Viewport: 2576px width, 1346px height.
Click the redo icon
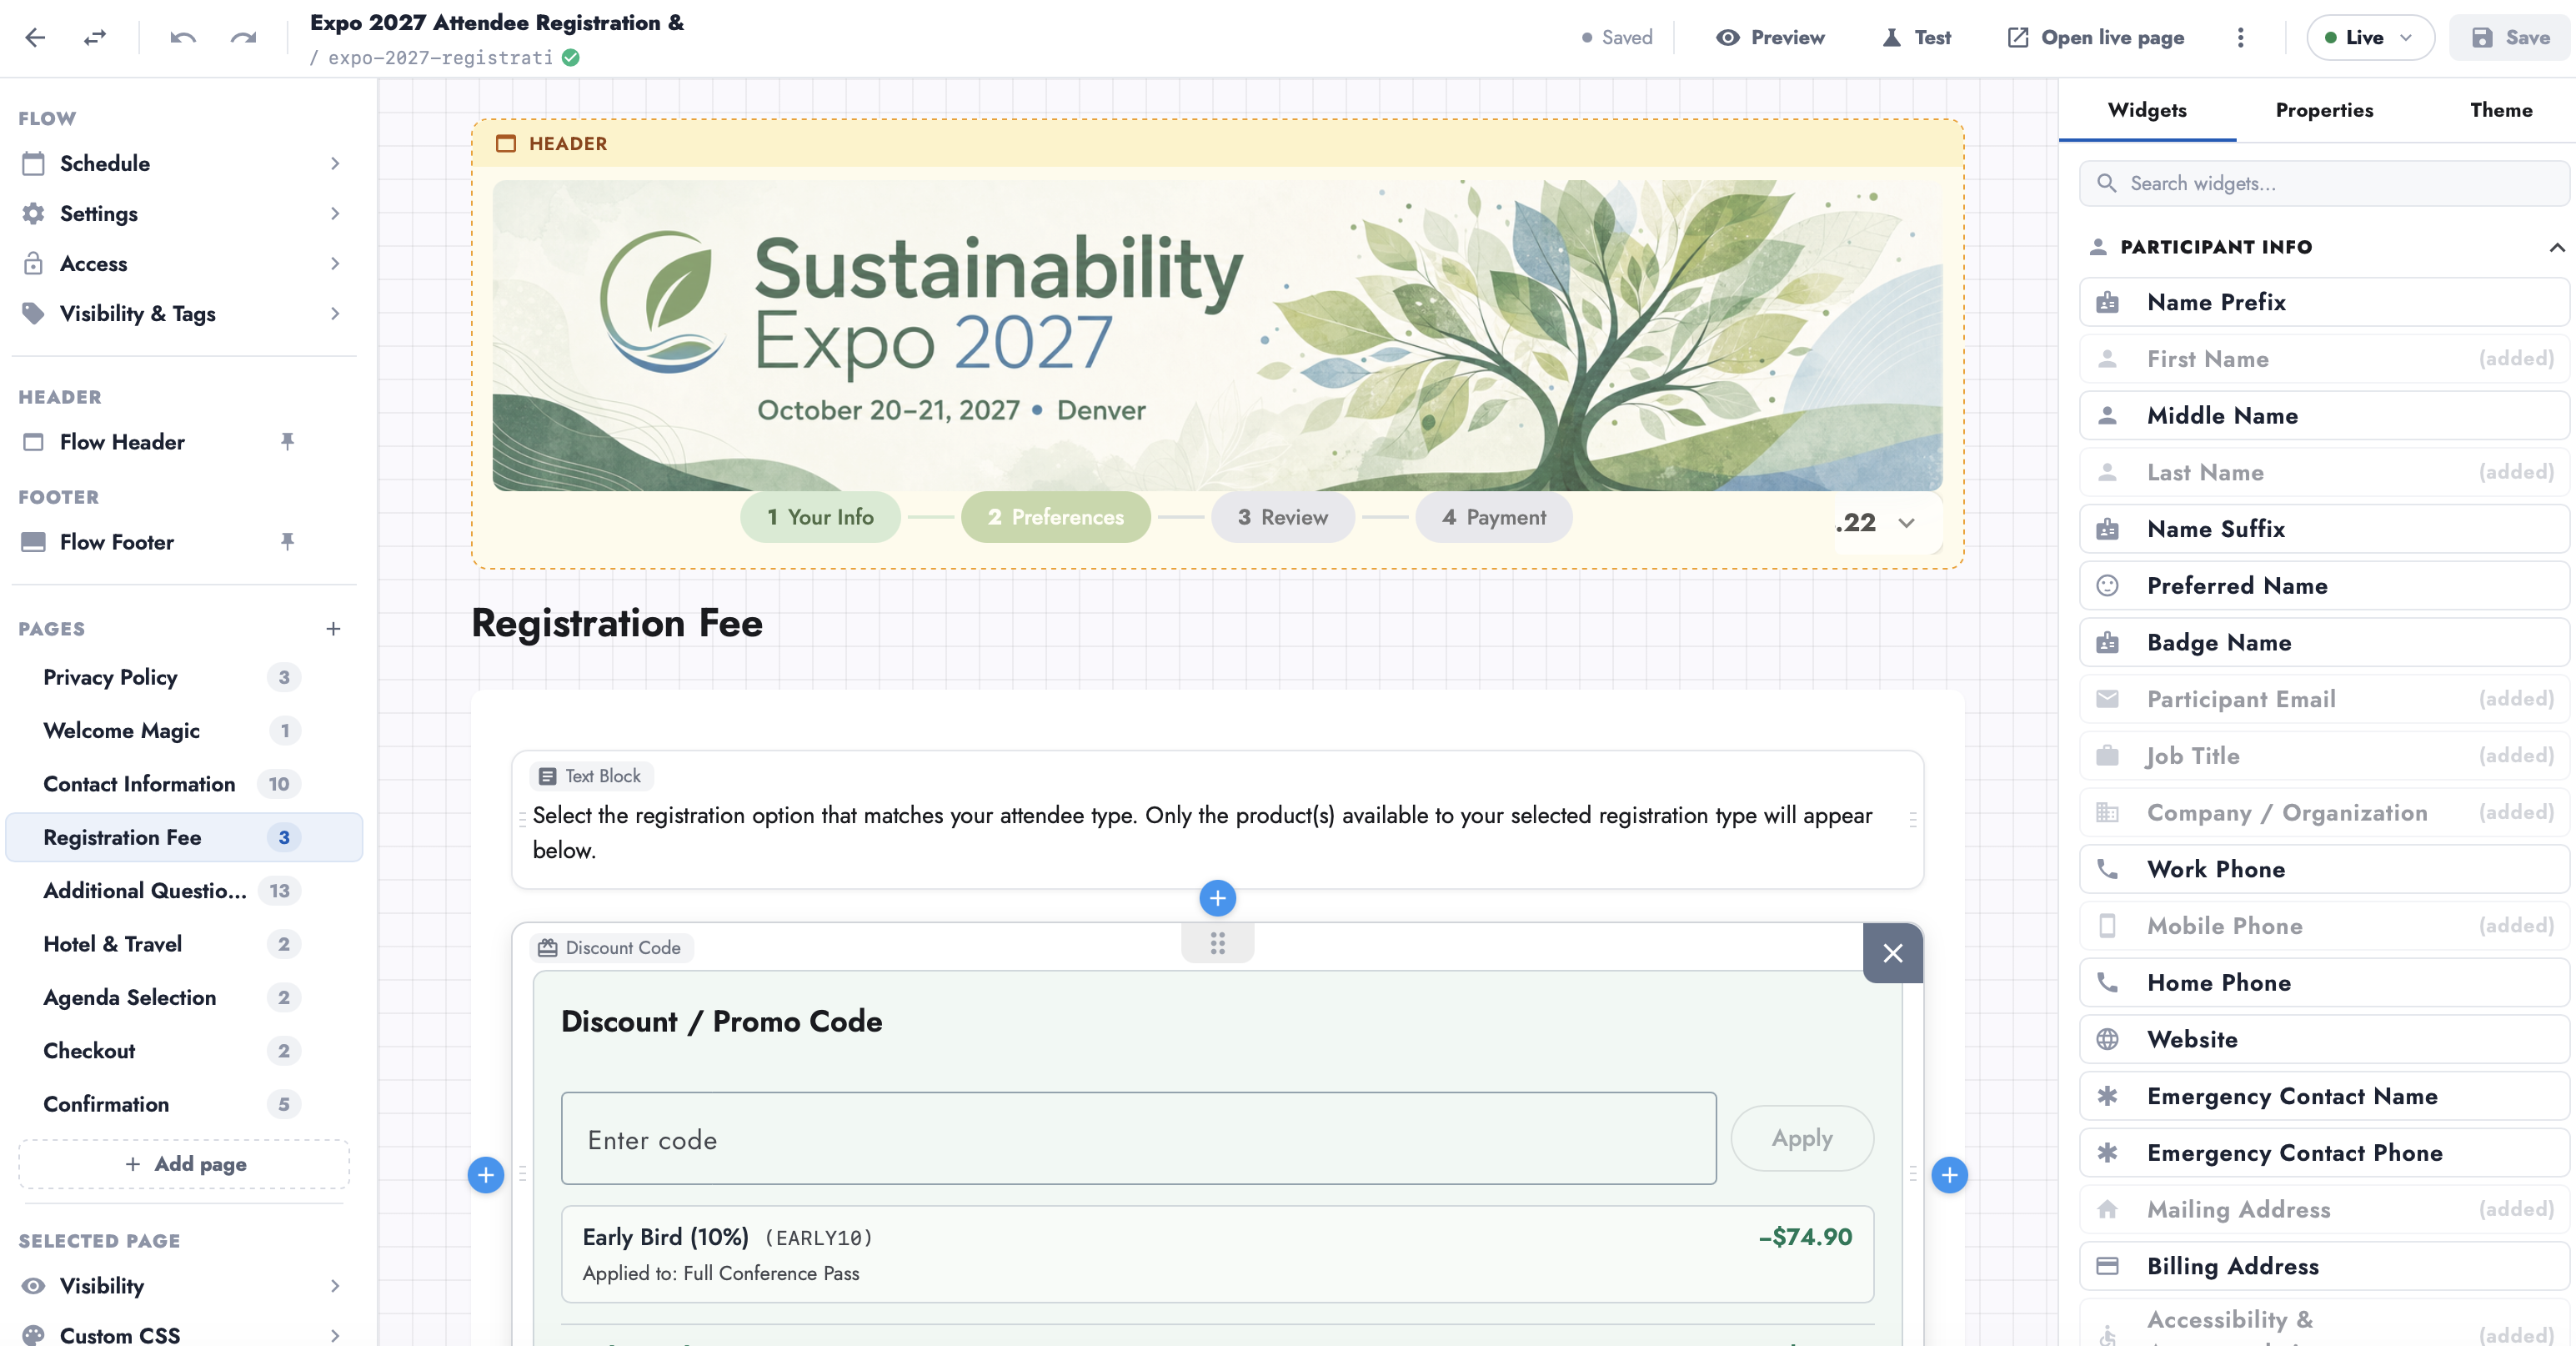coord(243,38)
